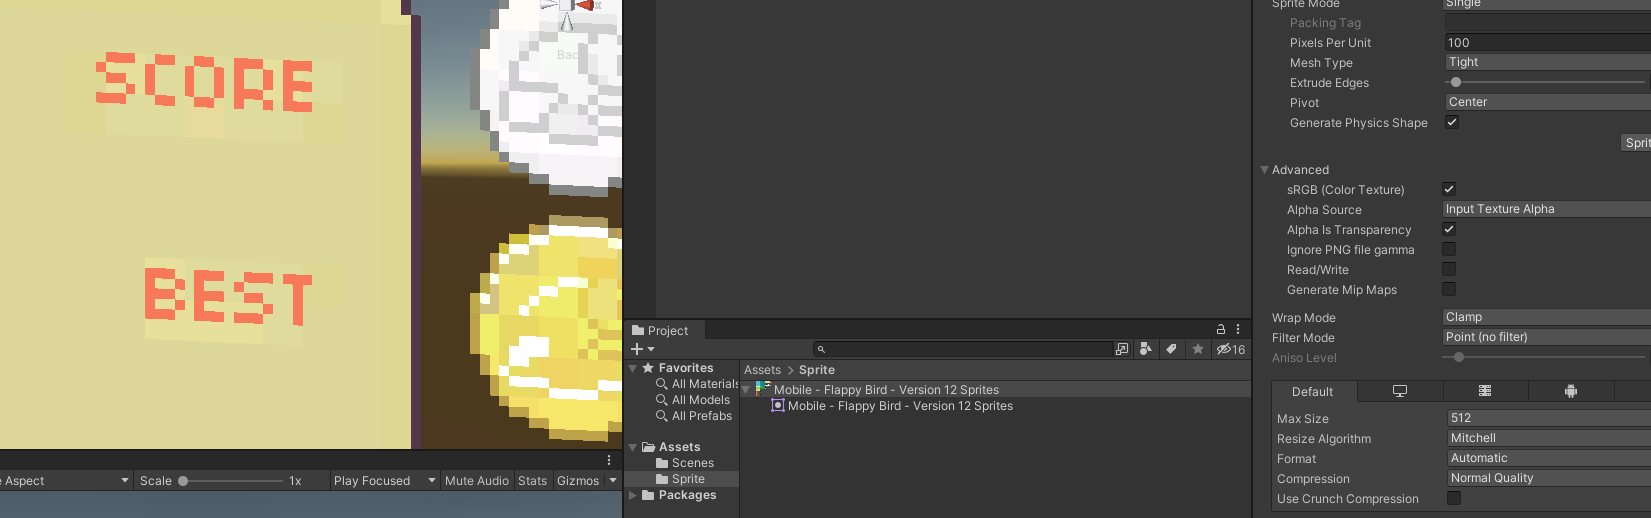Switch to the Default platform settings tab
Screen dimensions: 1651x518
click(x=1313, y=391)
